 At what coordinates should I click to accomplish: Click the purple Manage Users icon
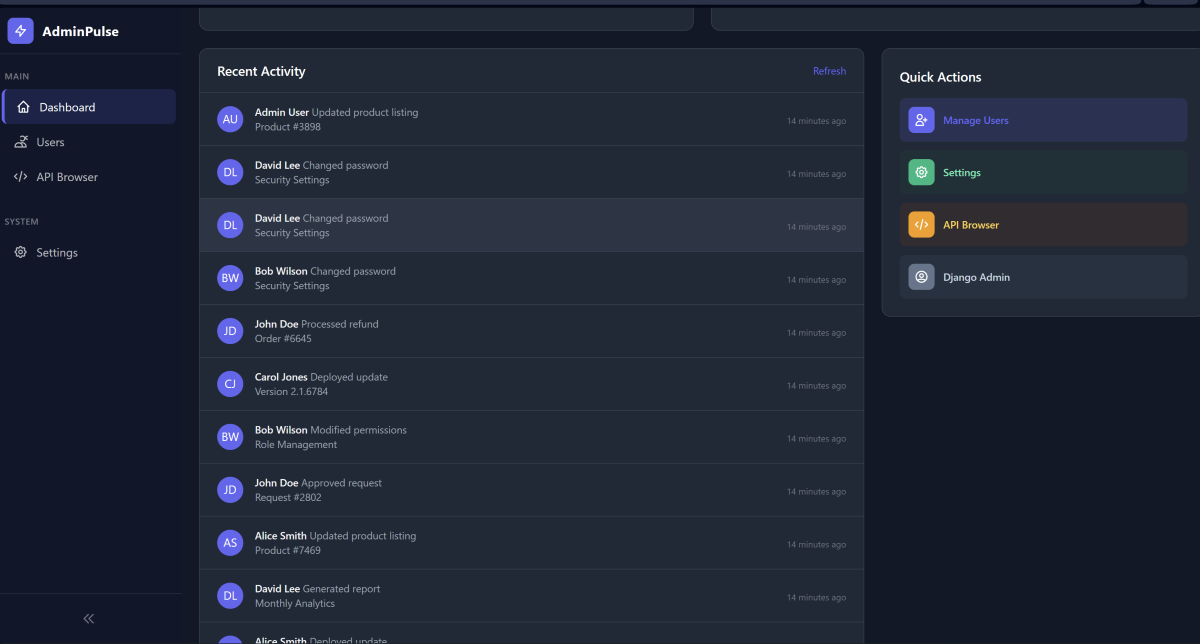[x=920, y=119]
